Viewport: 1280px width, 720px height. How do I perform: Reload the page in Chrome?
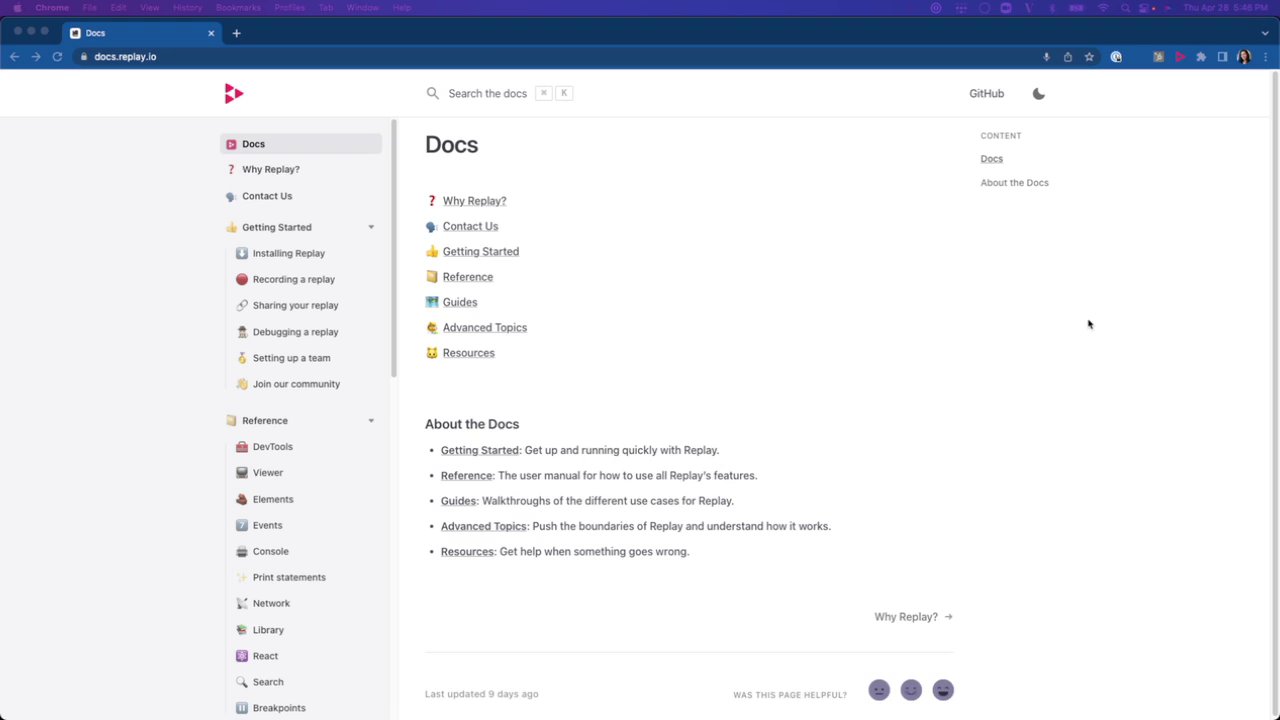pyautogui.click(x=57, y=57)
